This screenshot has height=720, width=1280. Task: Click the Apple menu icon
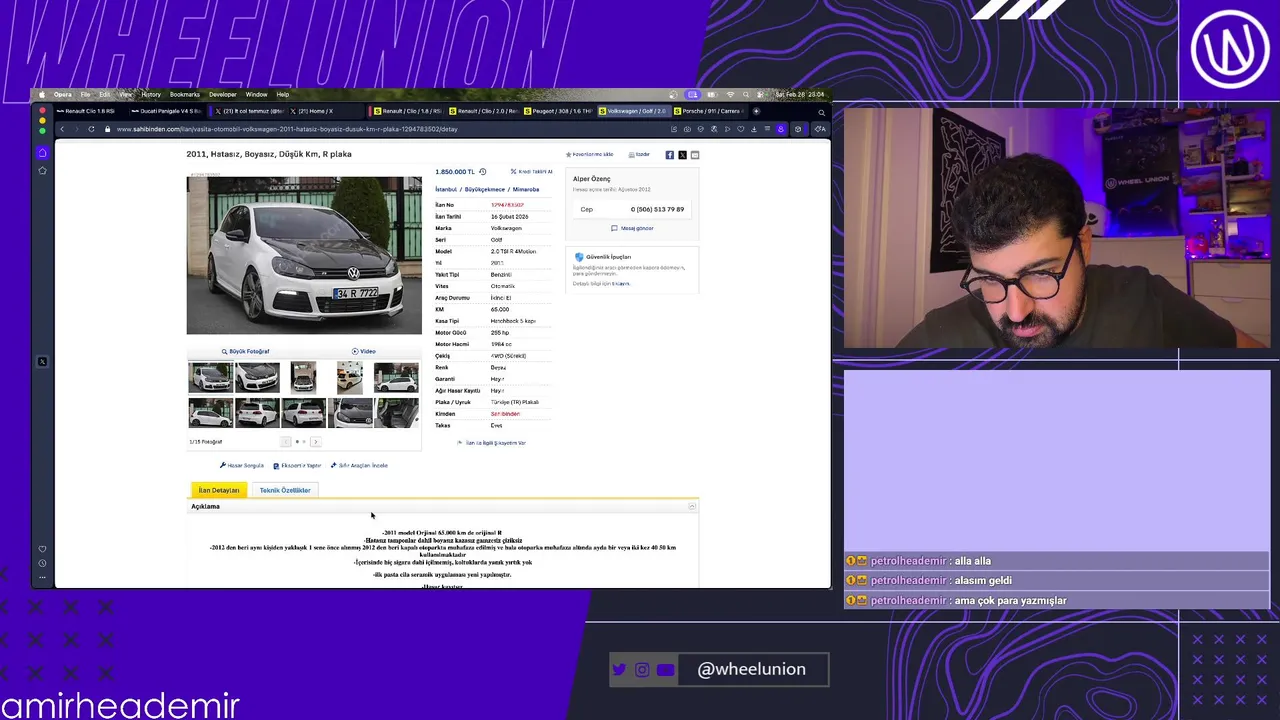click(x=41, y=94)
